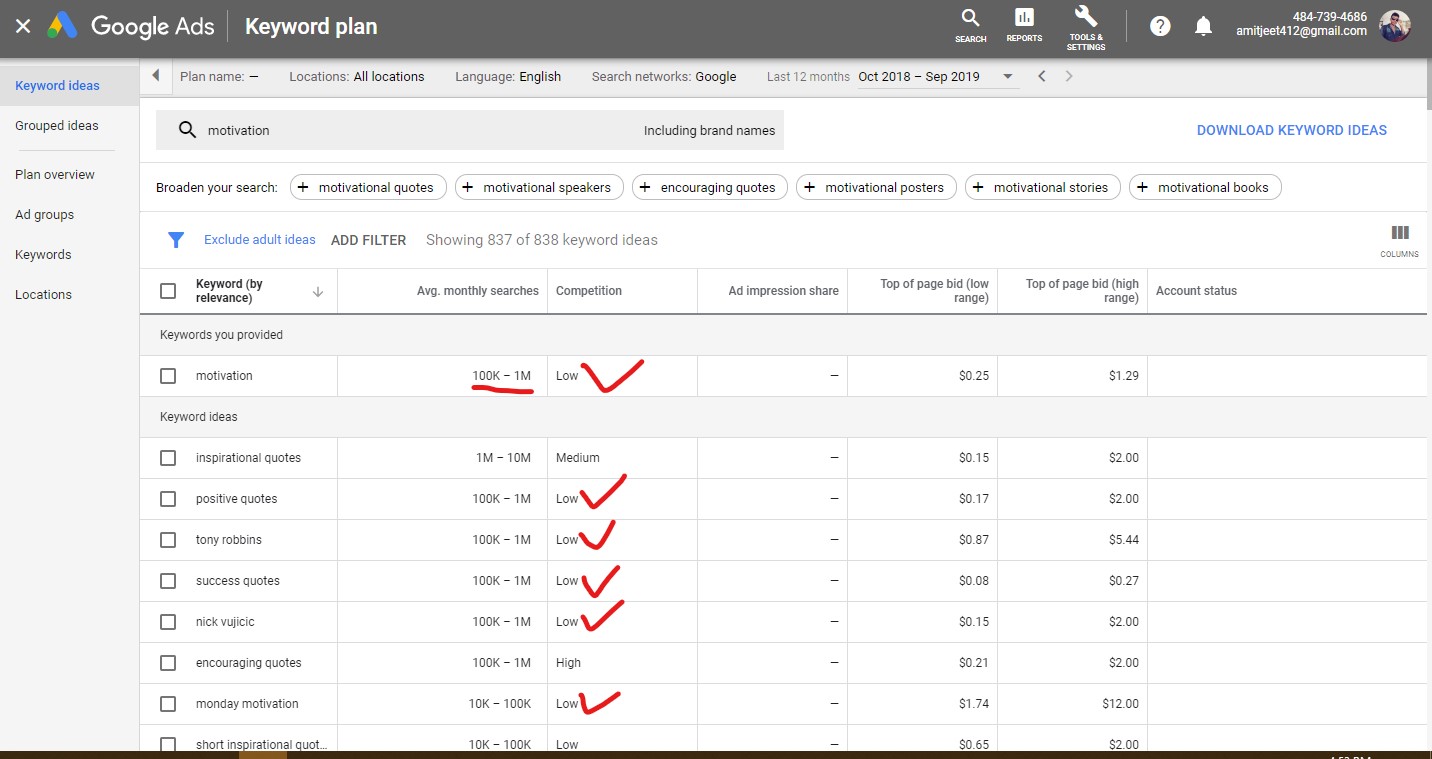Check the 'positive quotes' checkbox
Image resolution: width=1432 pixels, height=759 pixels.
click(168, 499)
